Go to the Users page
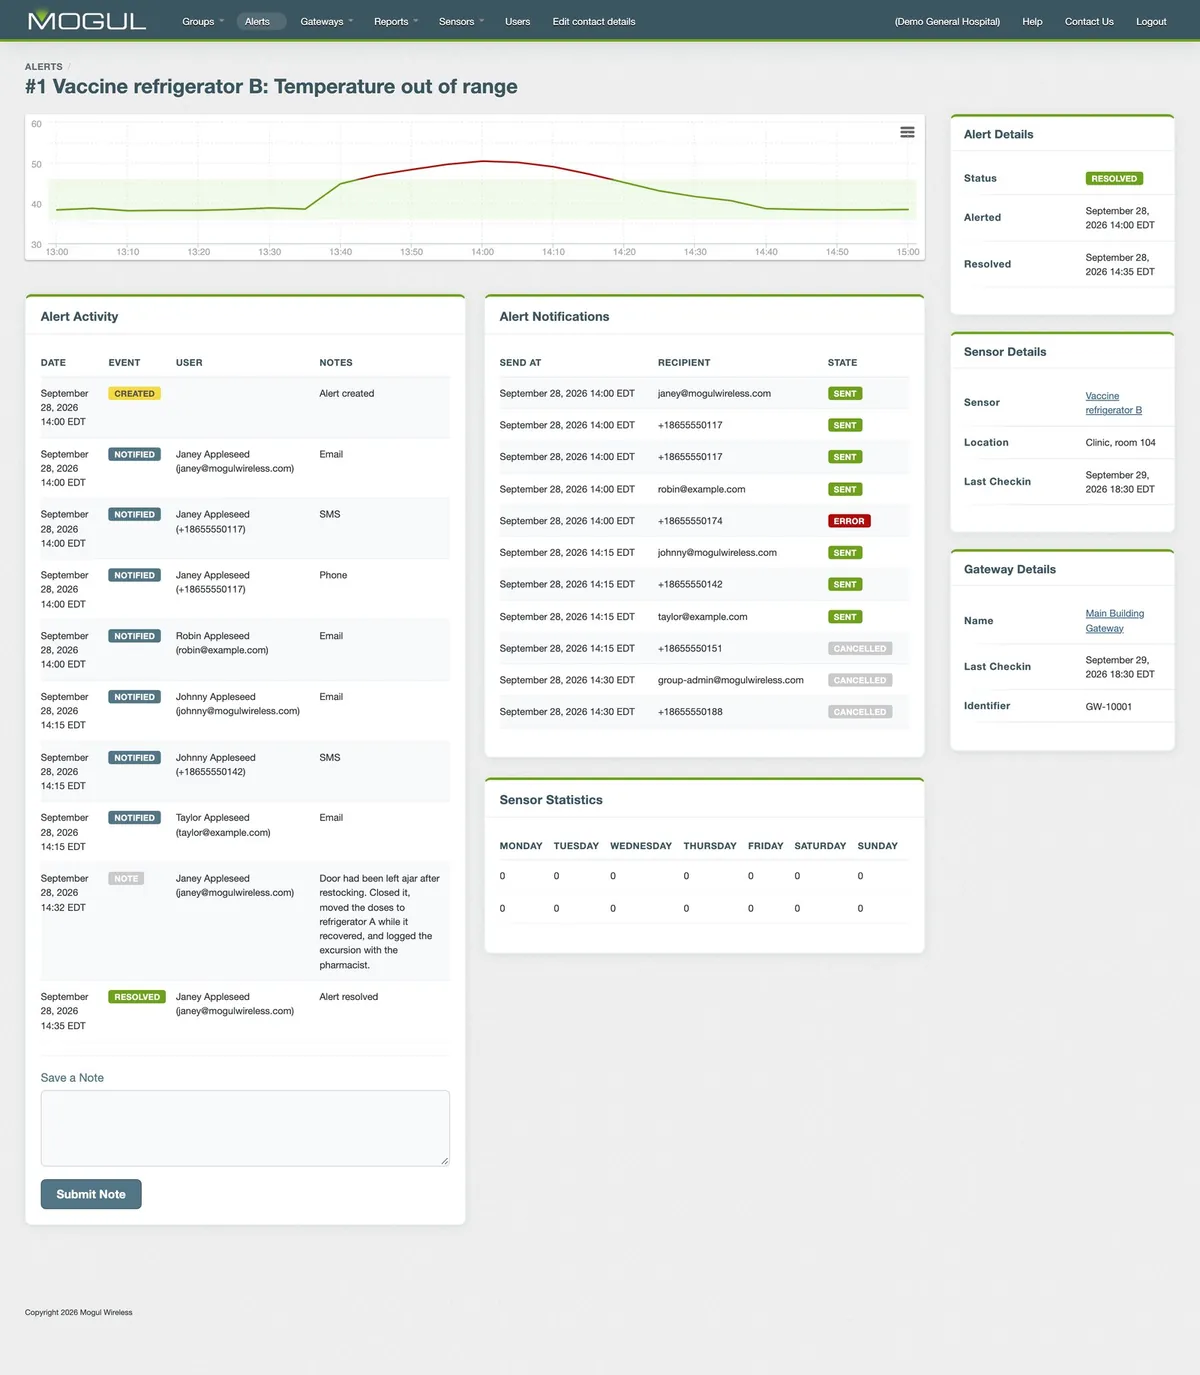 518,21
